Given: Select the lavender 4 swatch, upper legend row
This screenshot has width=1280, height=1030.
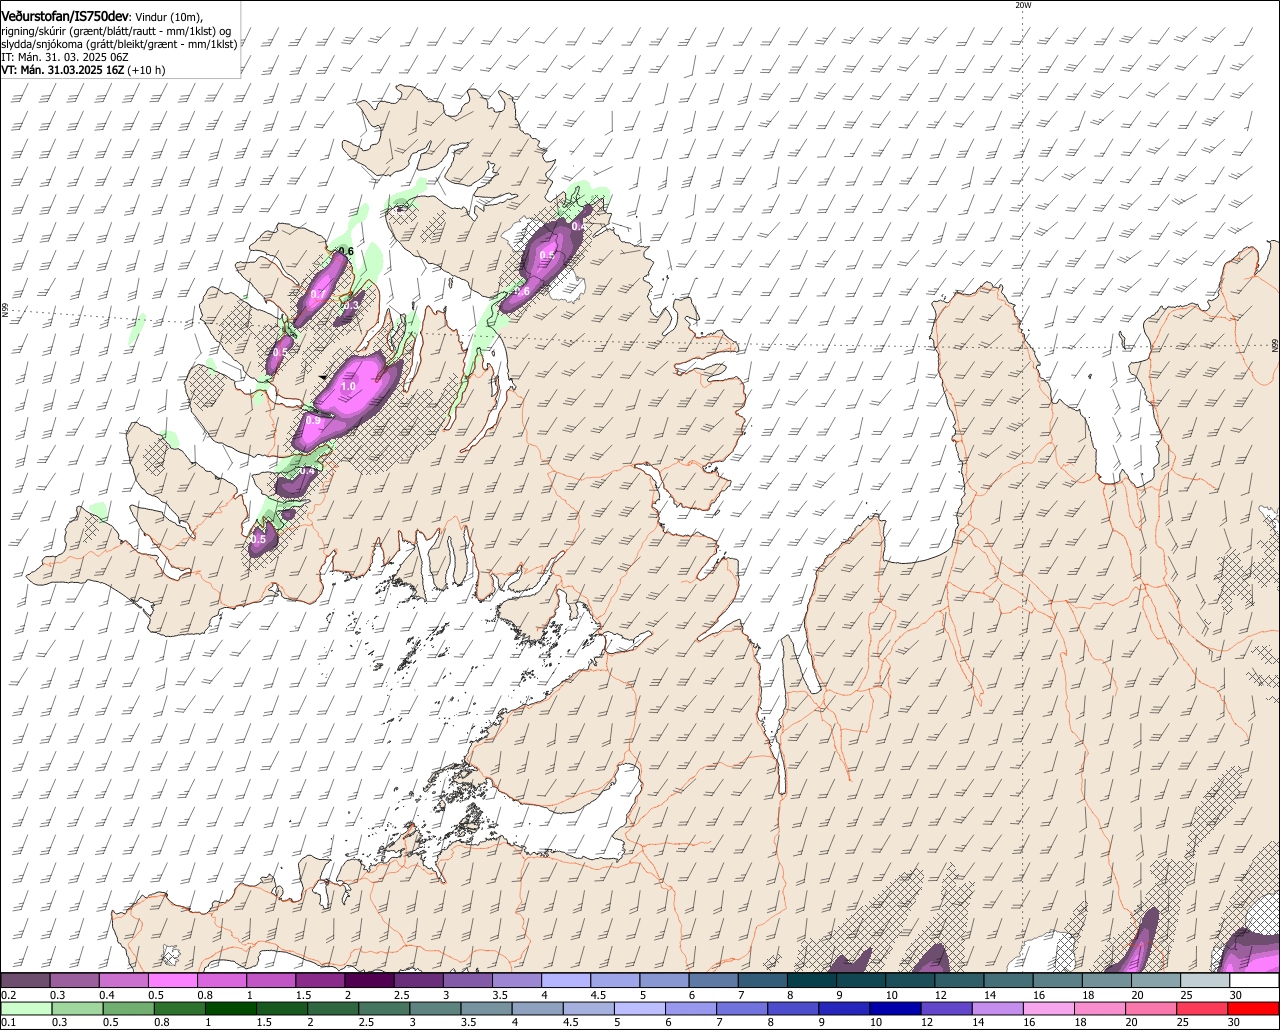Looking at the screenshot, I should tap(566, 981).
